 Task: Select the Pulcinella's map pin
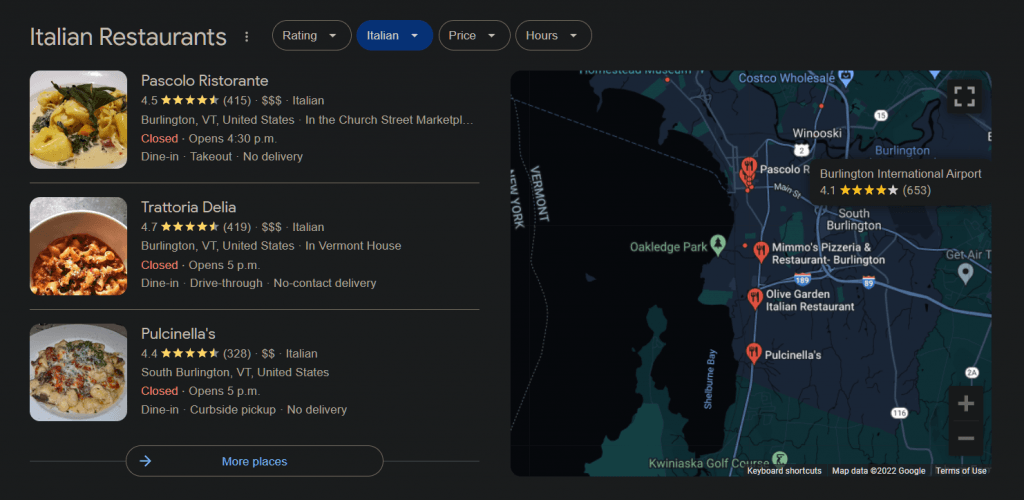(754, 353)
